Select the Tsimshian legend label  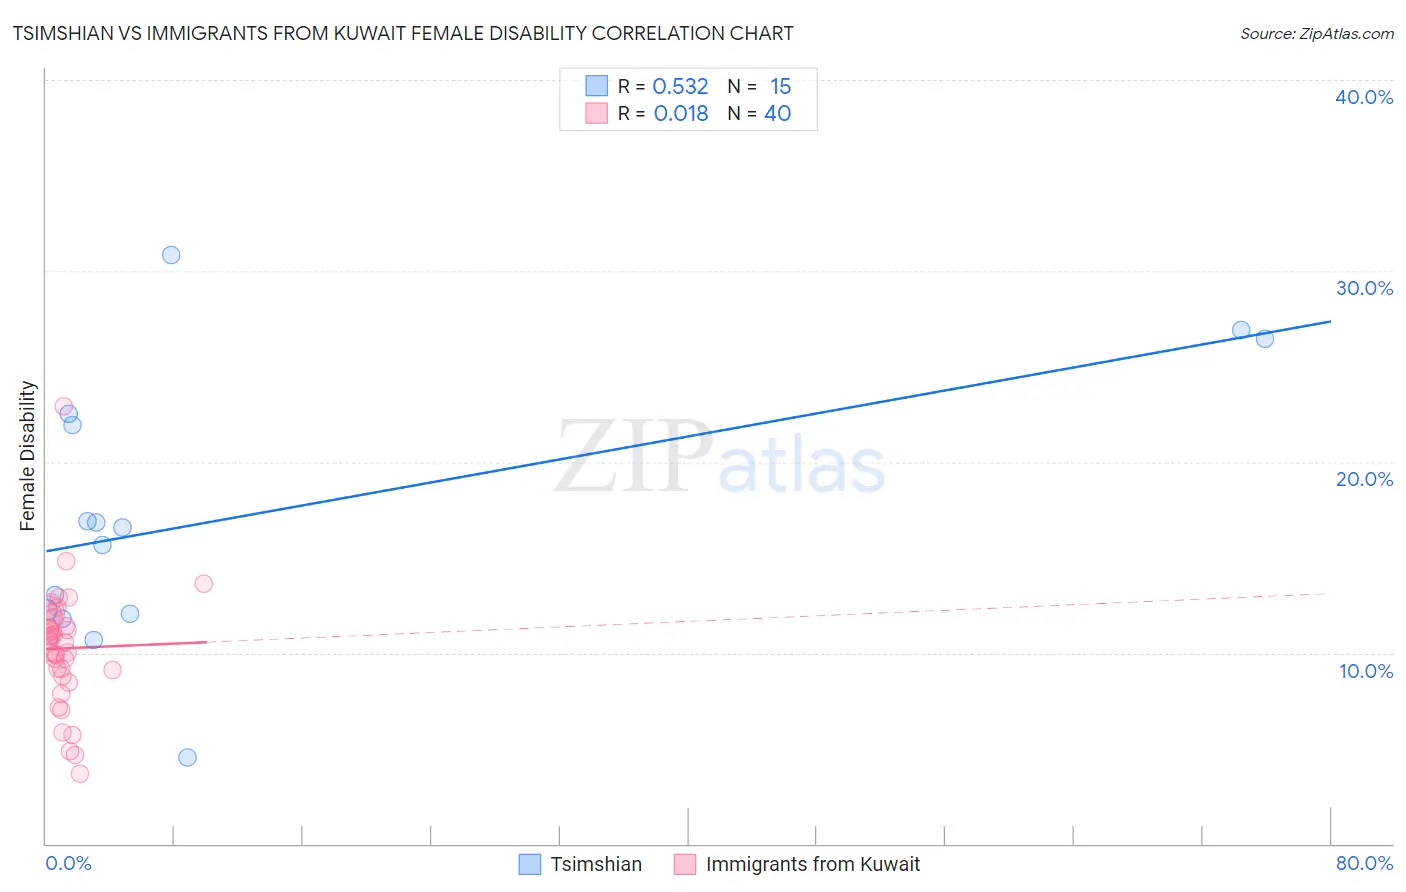coord(596,864)
